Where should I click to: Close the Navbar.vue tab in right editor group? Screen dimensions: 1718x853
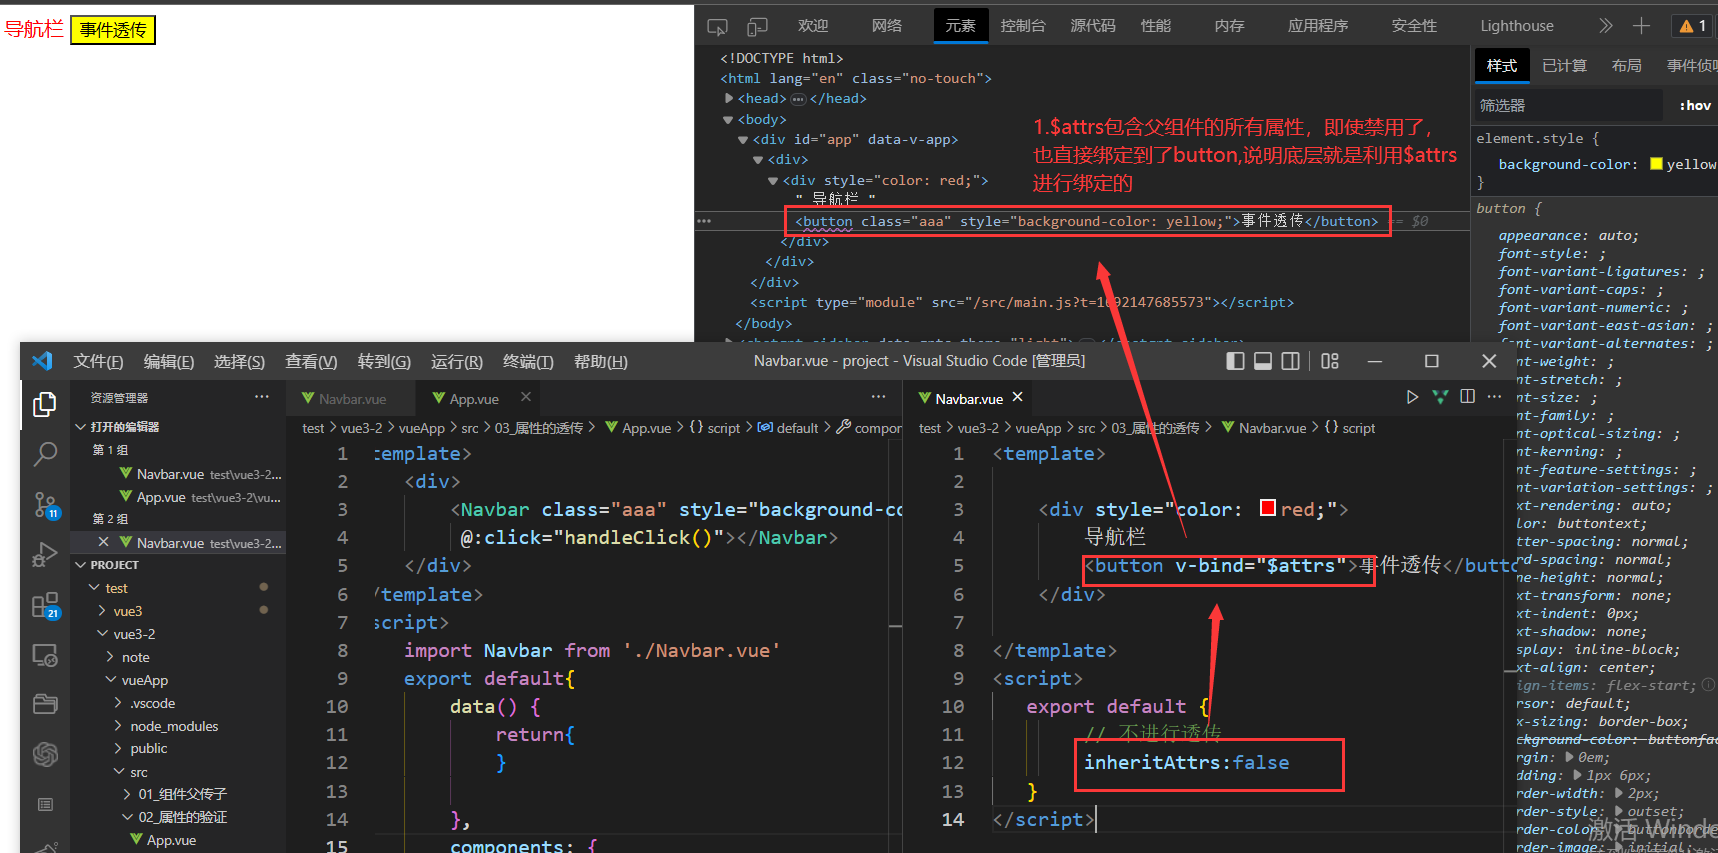1017,397
